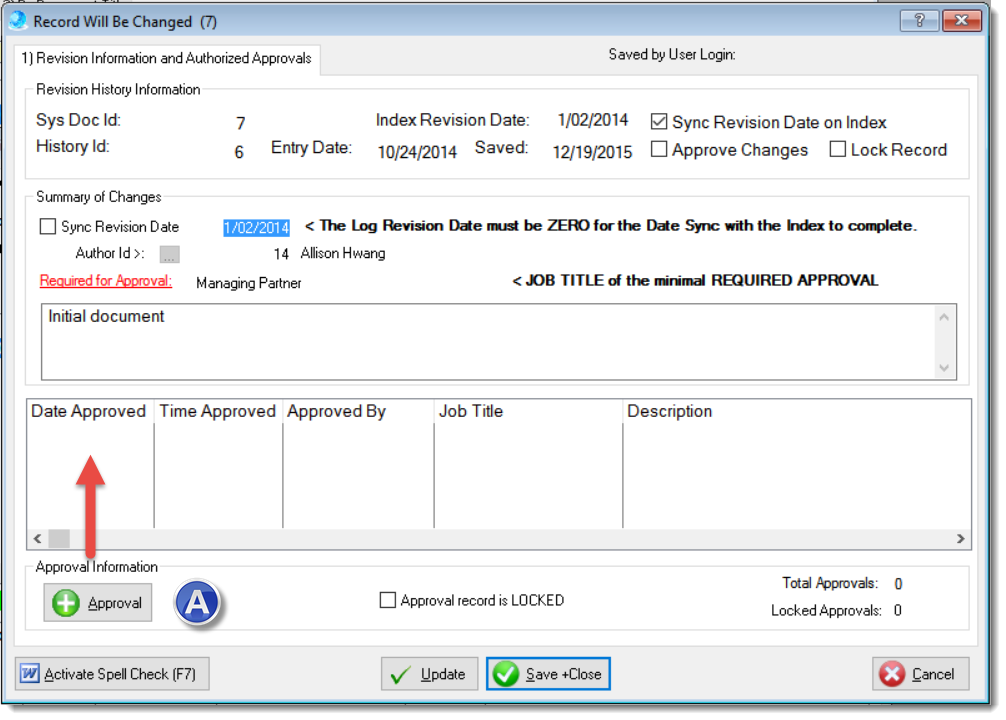Enable the Approve Changes checkbox
Screen dimensions: 1006x720
pyautogui.click(x=659, y=150)
